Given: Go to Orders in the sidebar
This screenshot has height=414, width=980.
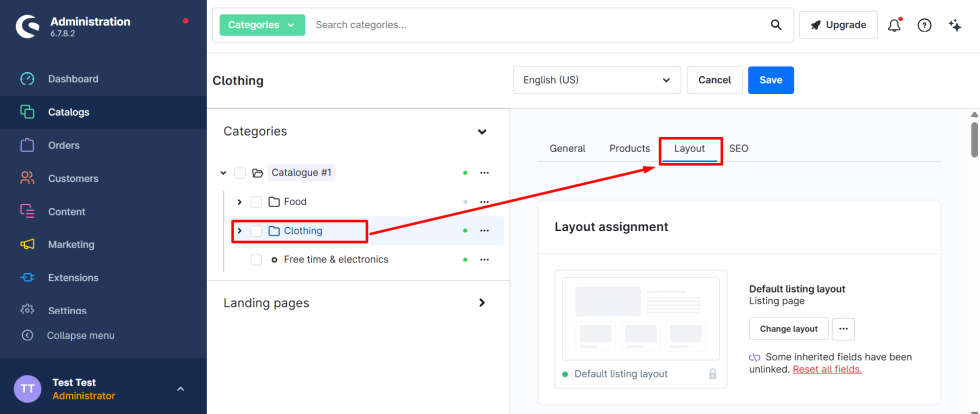Looking at the screenshot, I should tap(63, 145).
